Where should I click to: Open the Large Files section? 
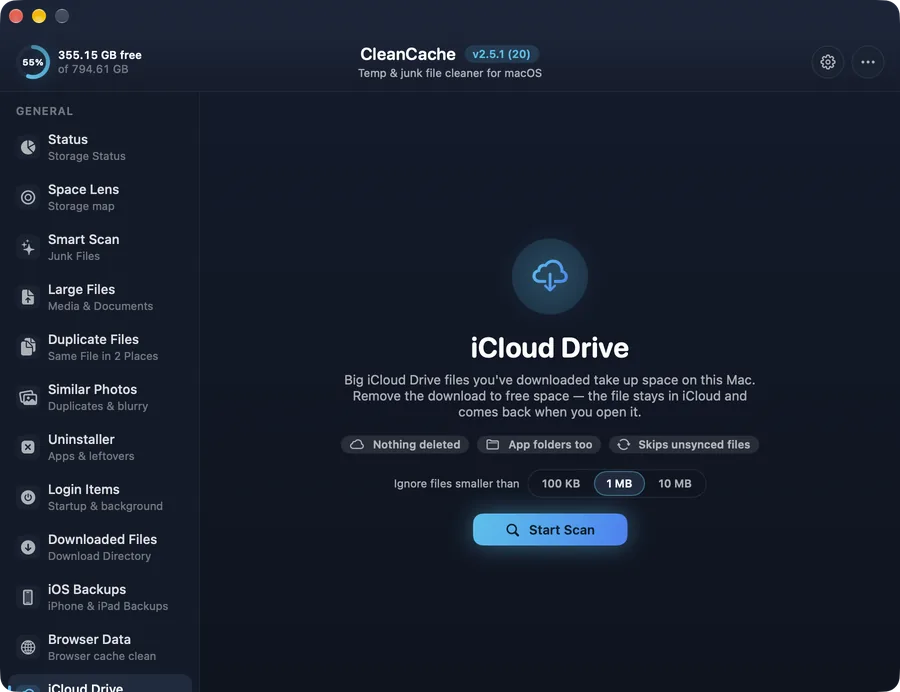[x=100, y=297]
